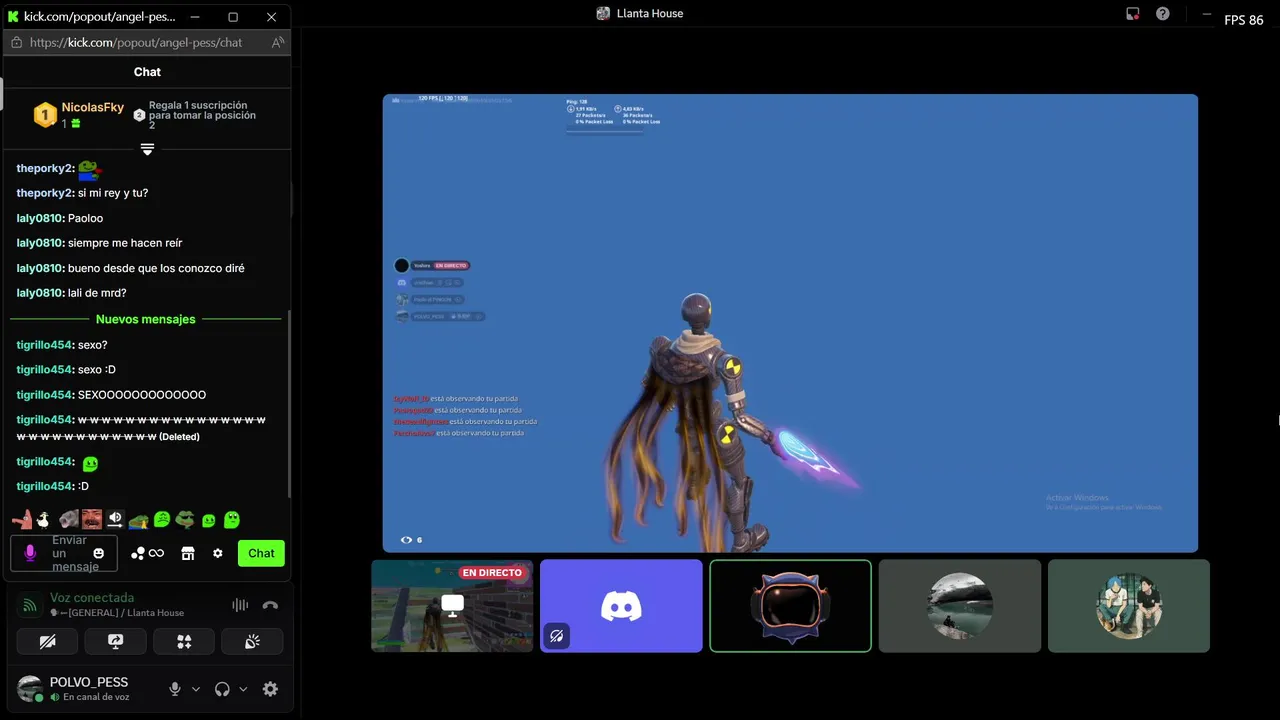Select the lake photo avatar participant tile
Viewport: 1280px width, 720px height.
click(960, 606)
